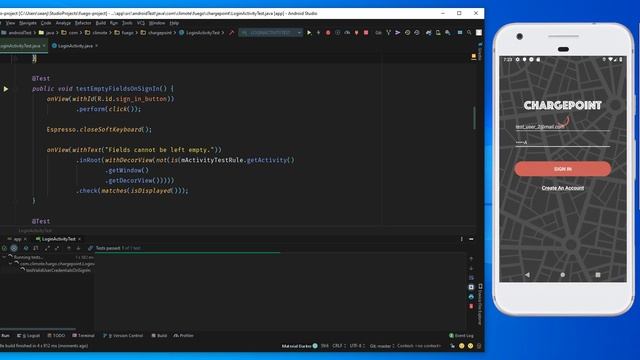Open the Run configuration dropdown
This screenshot has height=360, width=640.
271,33
